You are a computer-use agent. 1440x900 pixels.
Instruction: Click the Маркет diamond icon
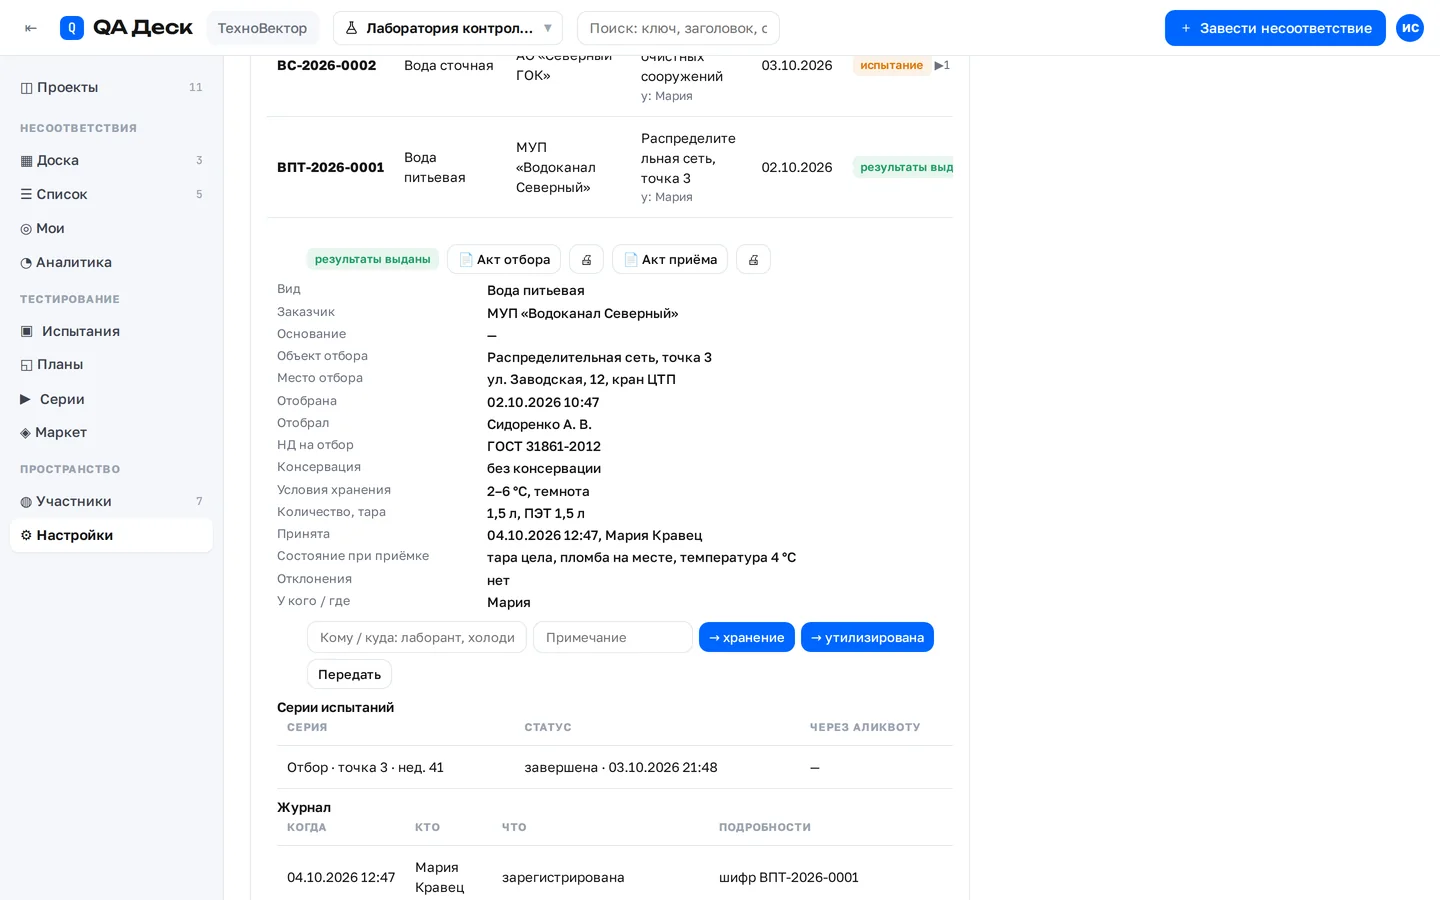click(x=26, y=433)
